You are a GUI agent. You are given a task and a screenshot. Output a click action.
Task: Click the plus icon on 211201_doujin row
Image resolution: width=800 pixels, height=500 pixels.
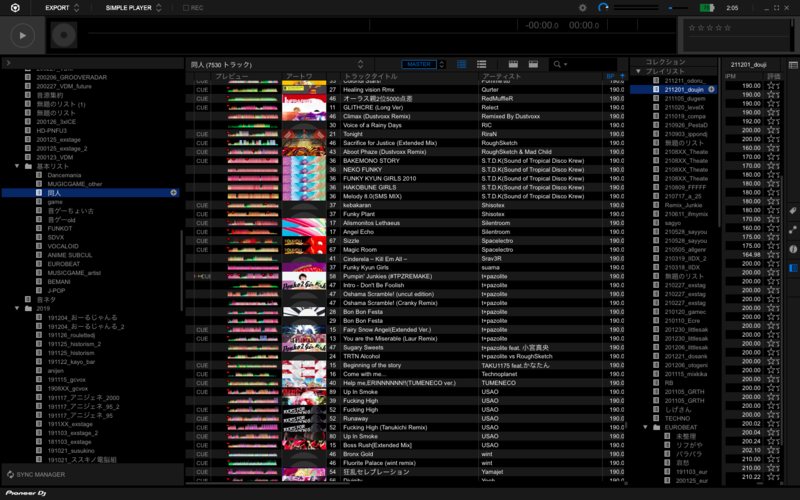coord(711,89)
